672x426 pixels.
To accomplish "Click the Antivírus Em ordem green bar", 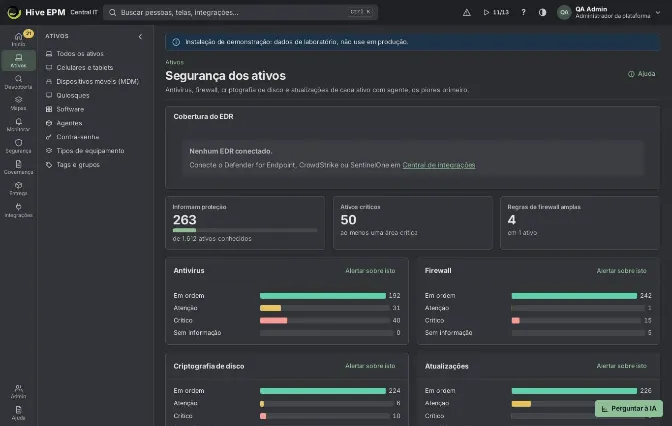I will tap(323, 296).
